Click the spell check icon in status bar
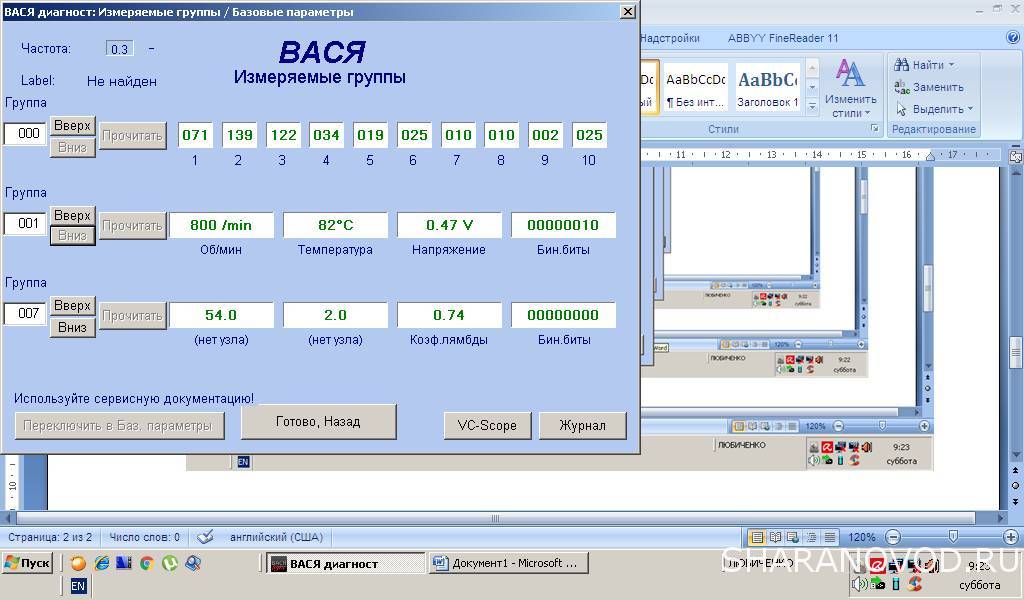The width and height of the screenshot is (1024, 600). point(205,537)
